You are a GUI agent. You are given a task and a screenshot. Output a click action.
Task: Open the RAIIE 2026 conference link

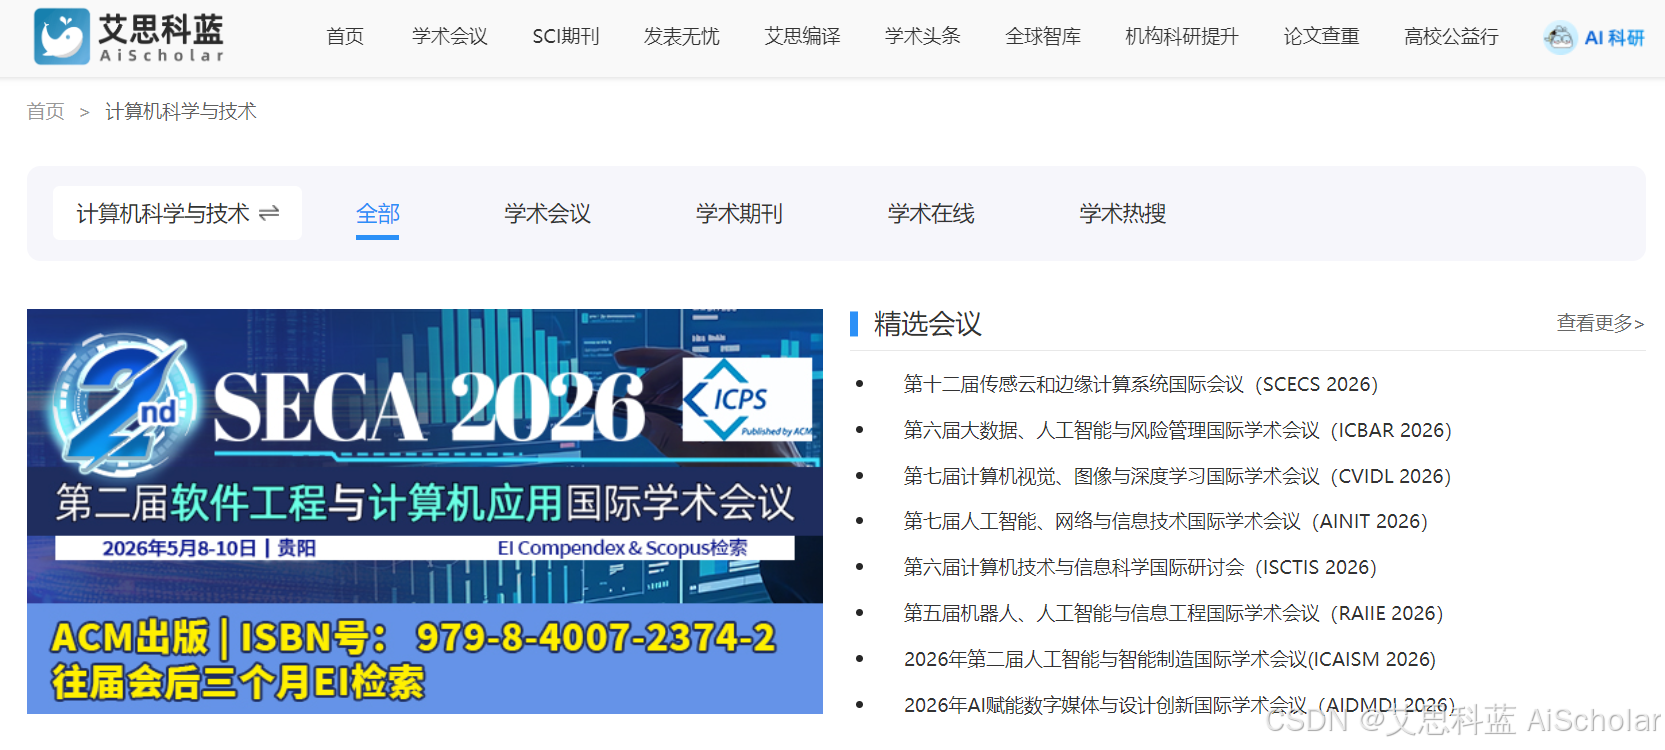coord(1174,613)
